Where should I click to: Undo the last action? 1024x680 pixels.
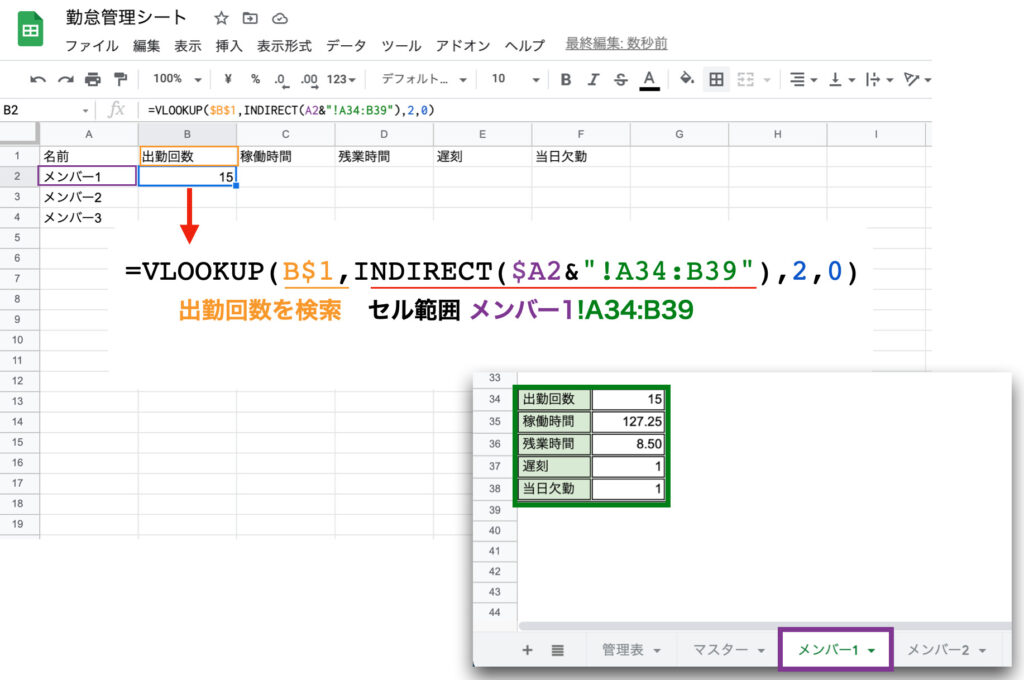(38, 80)
